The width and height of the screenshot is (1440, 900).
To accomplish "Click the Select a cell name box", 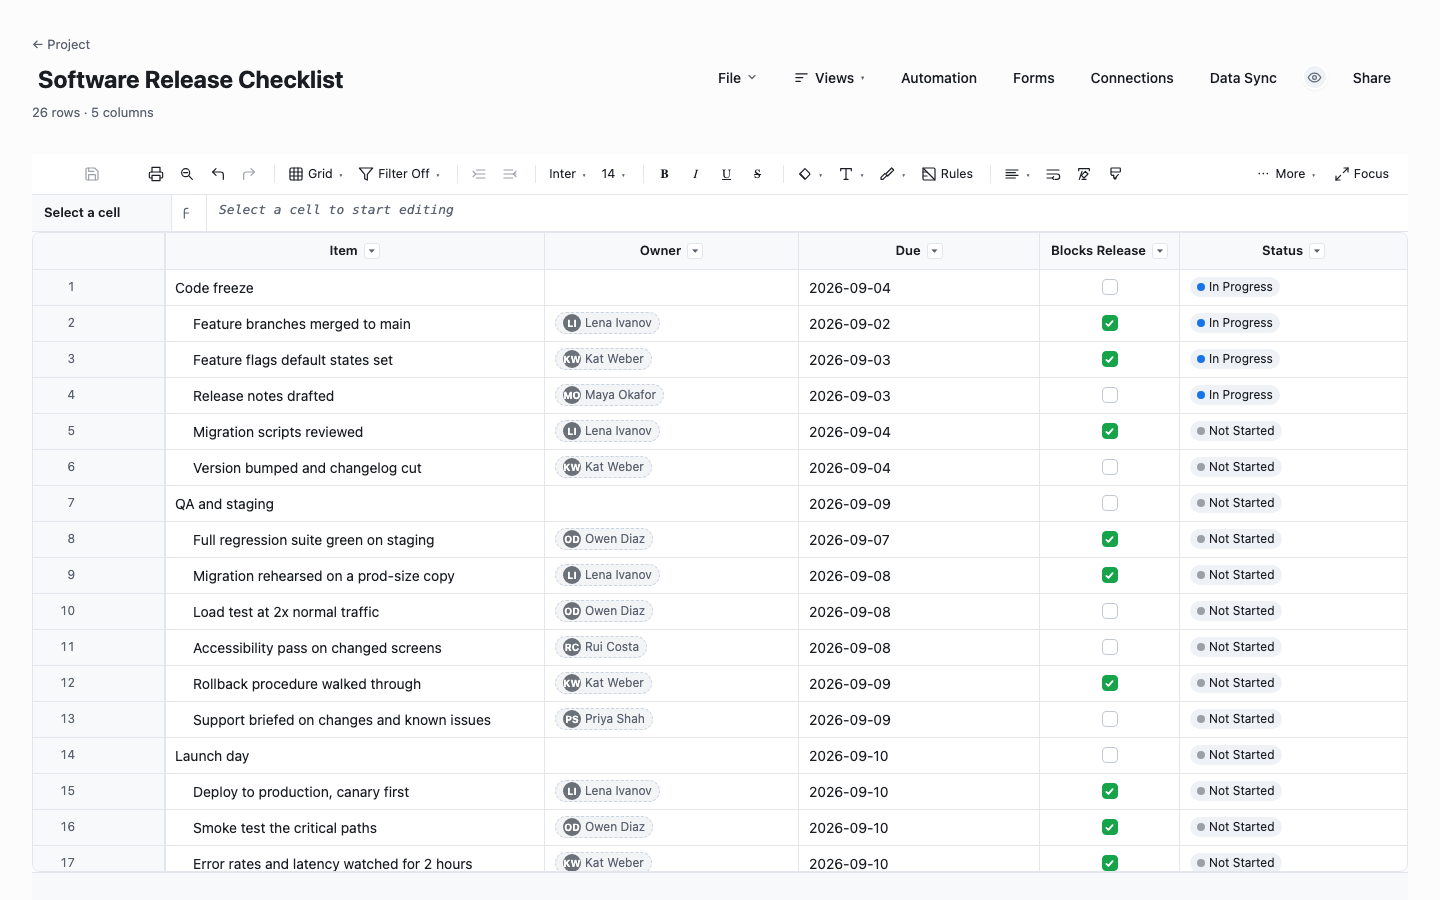I will point(102,213).
